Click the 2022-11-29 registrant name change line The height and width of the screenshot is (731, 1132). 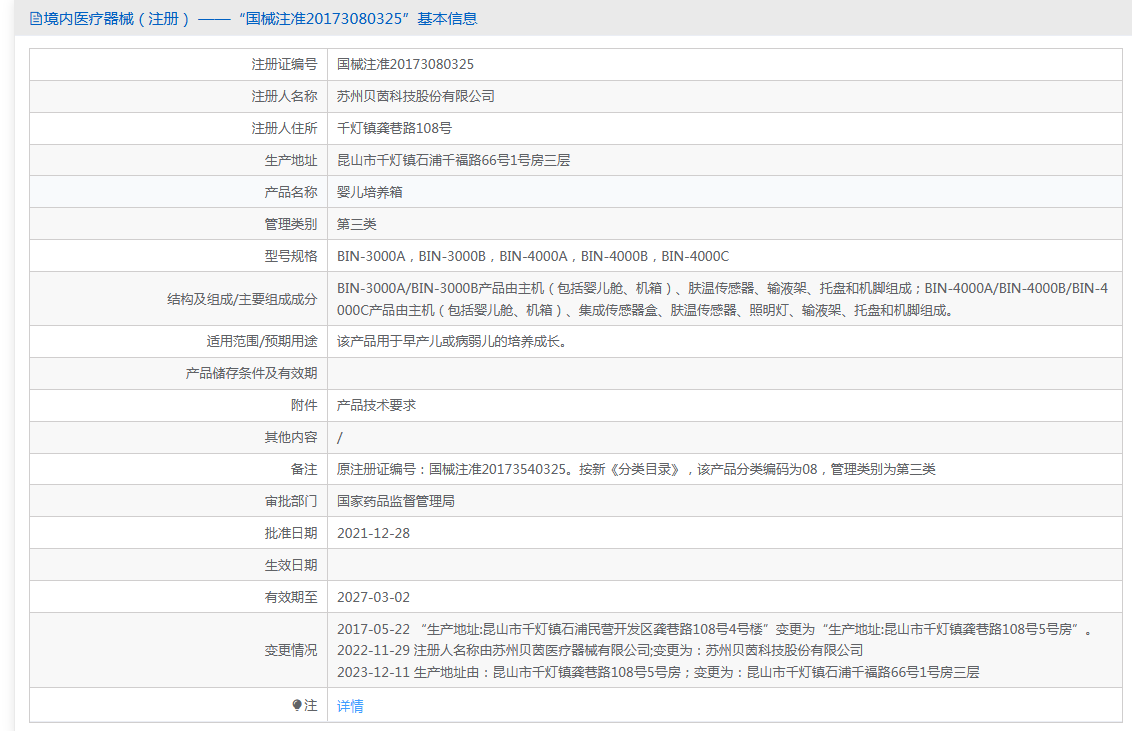[600, 650]
